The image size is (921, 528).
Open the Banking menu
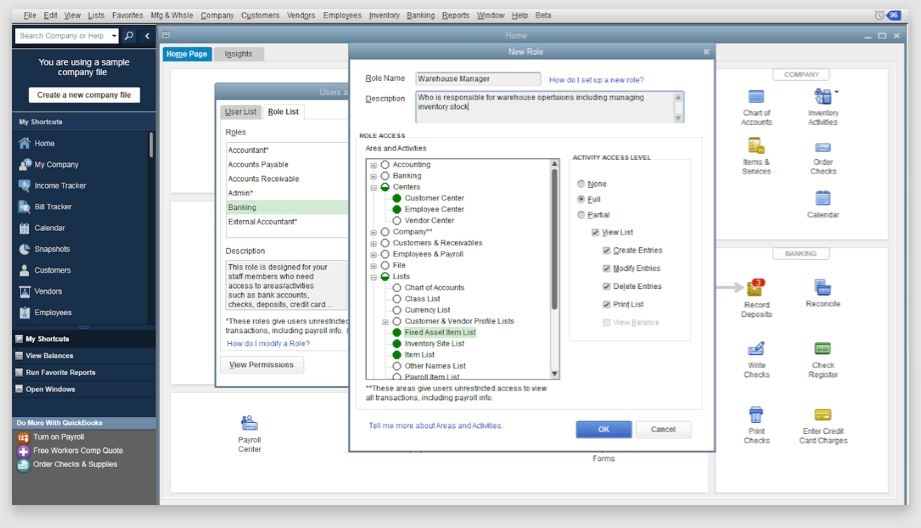(421, 15)
